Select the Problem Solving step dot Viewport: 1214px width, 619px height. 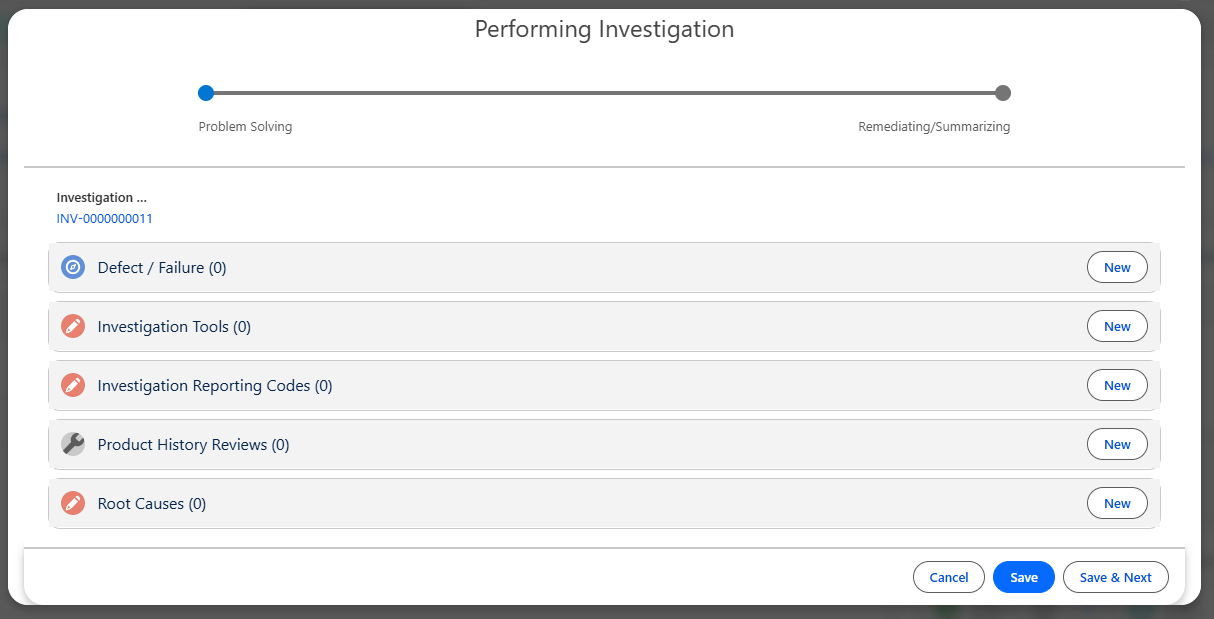[x=206, y=93]
